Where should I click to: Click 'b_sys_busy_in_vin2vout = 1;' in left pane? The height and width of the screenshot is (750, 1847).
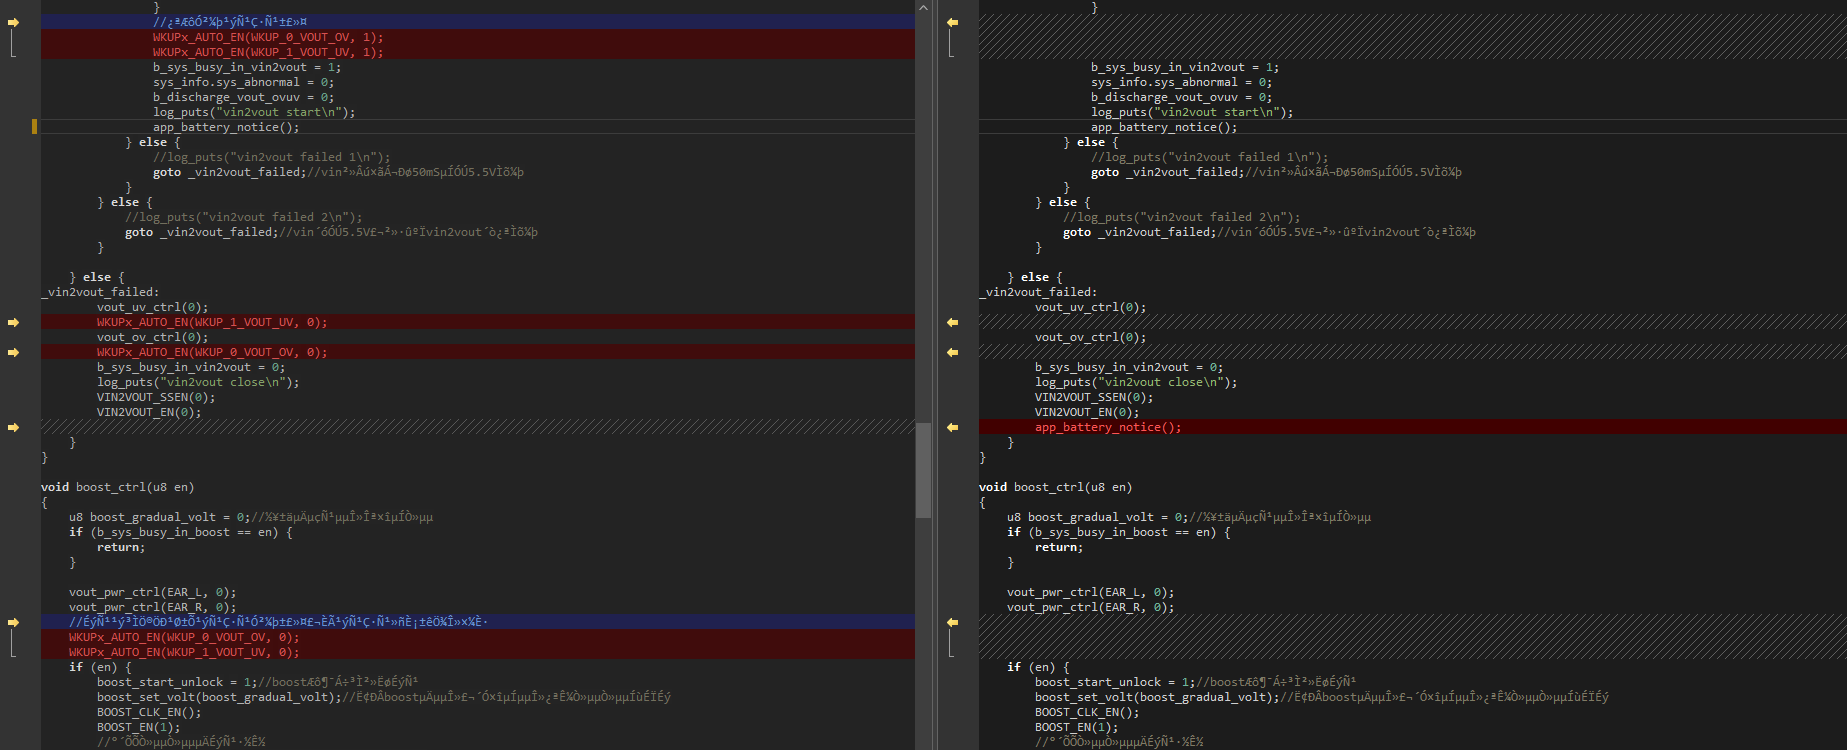(x=246, y=67)
